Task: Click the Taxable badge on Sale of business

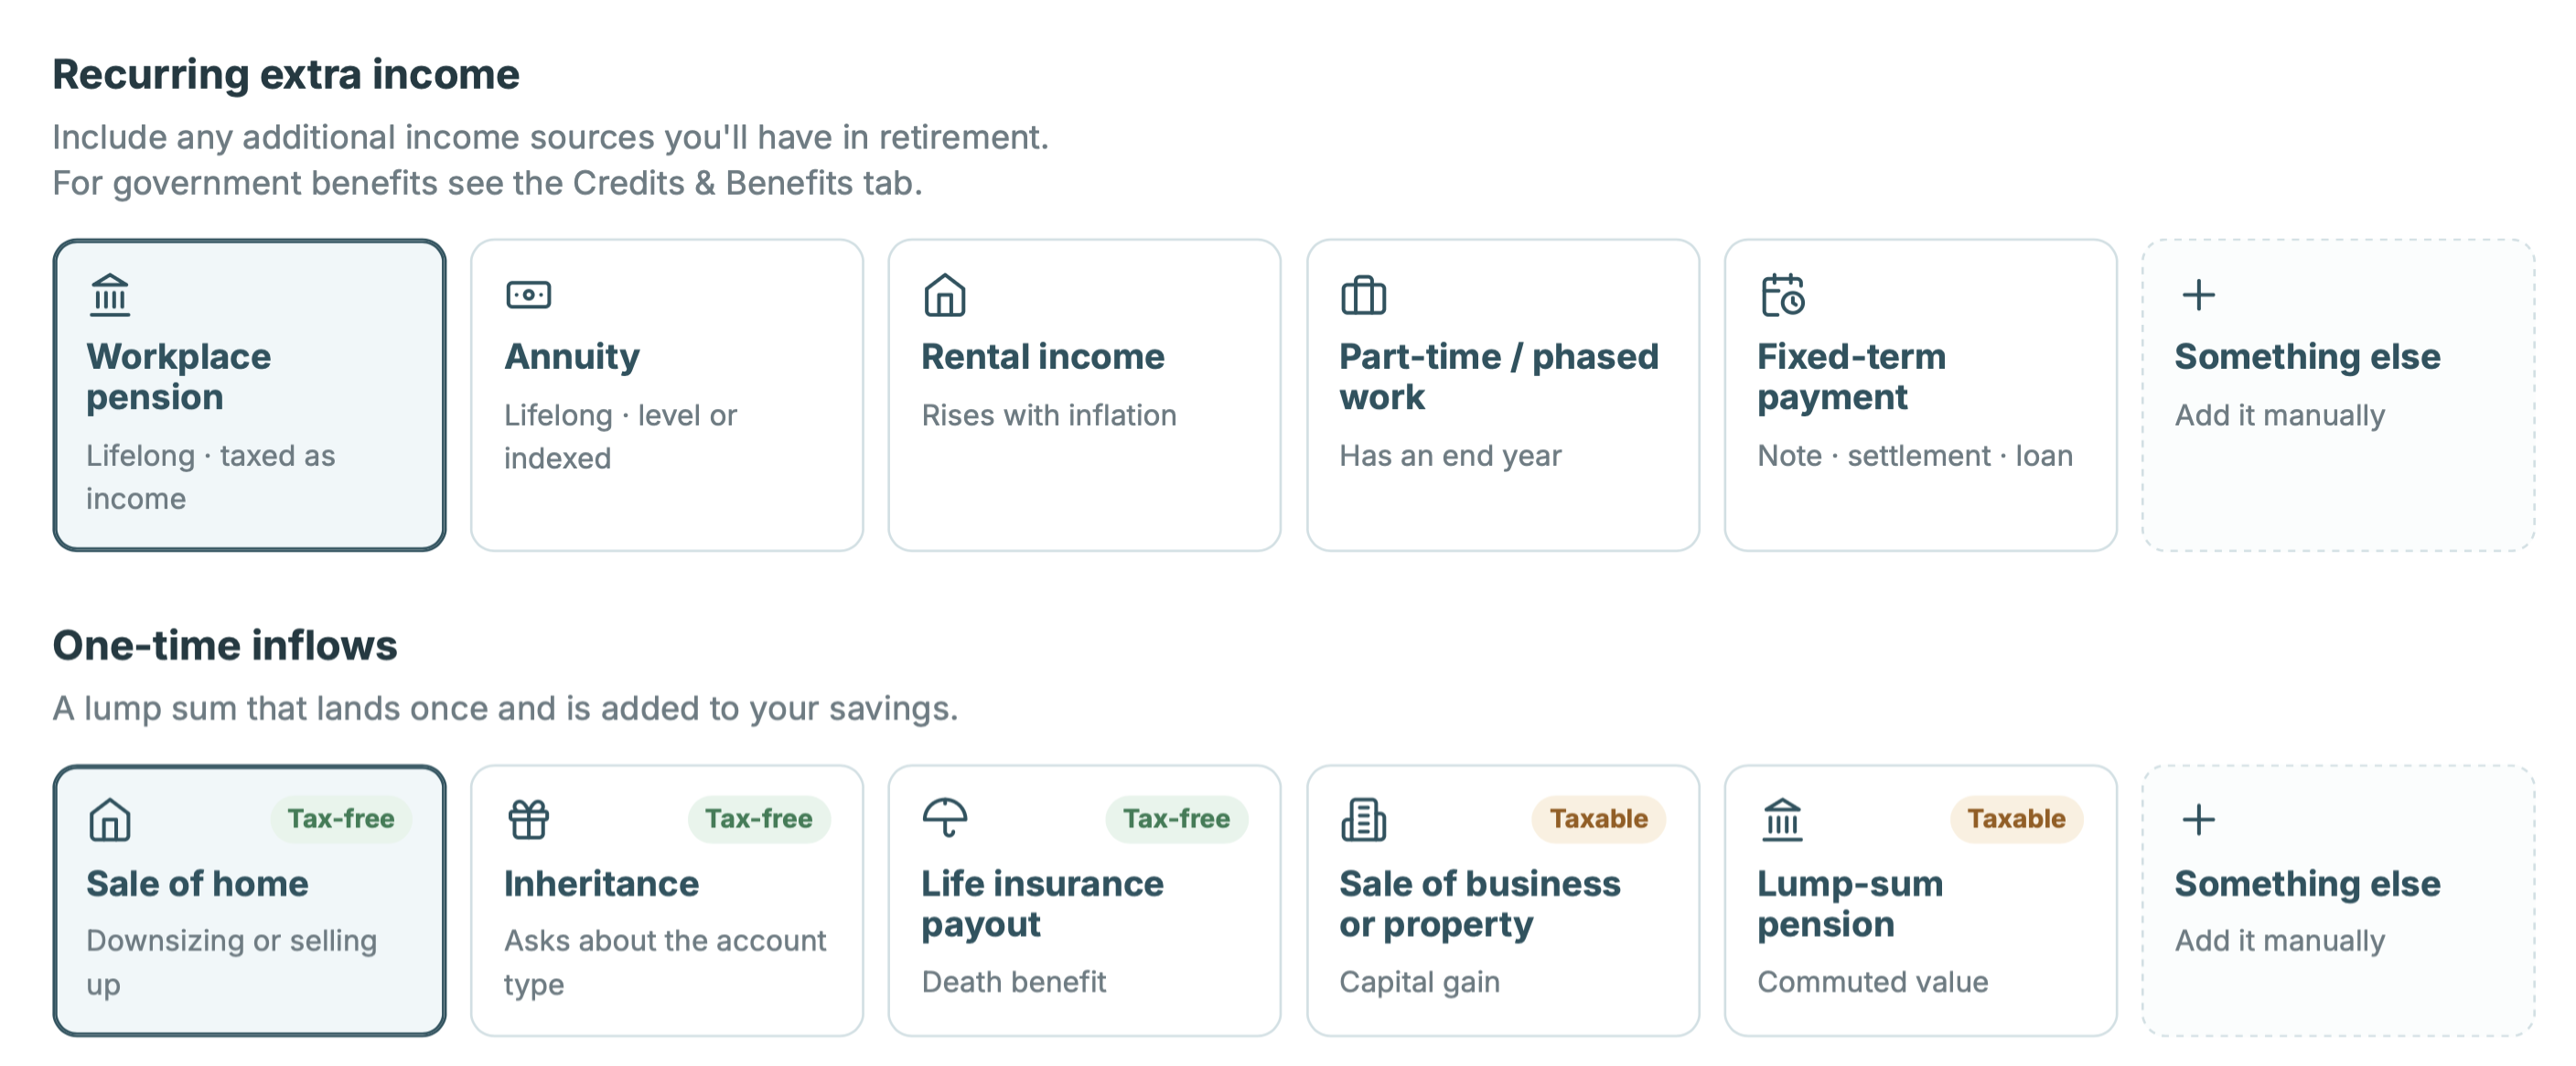Action: click(1598, 819)
